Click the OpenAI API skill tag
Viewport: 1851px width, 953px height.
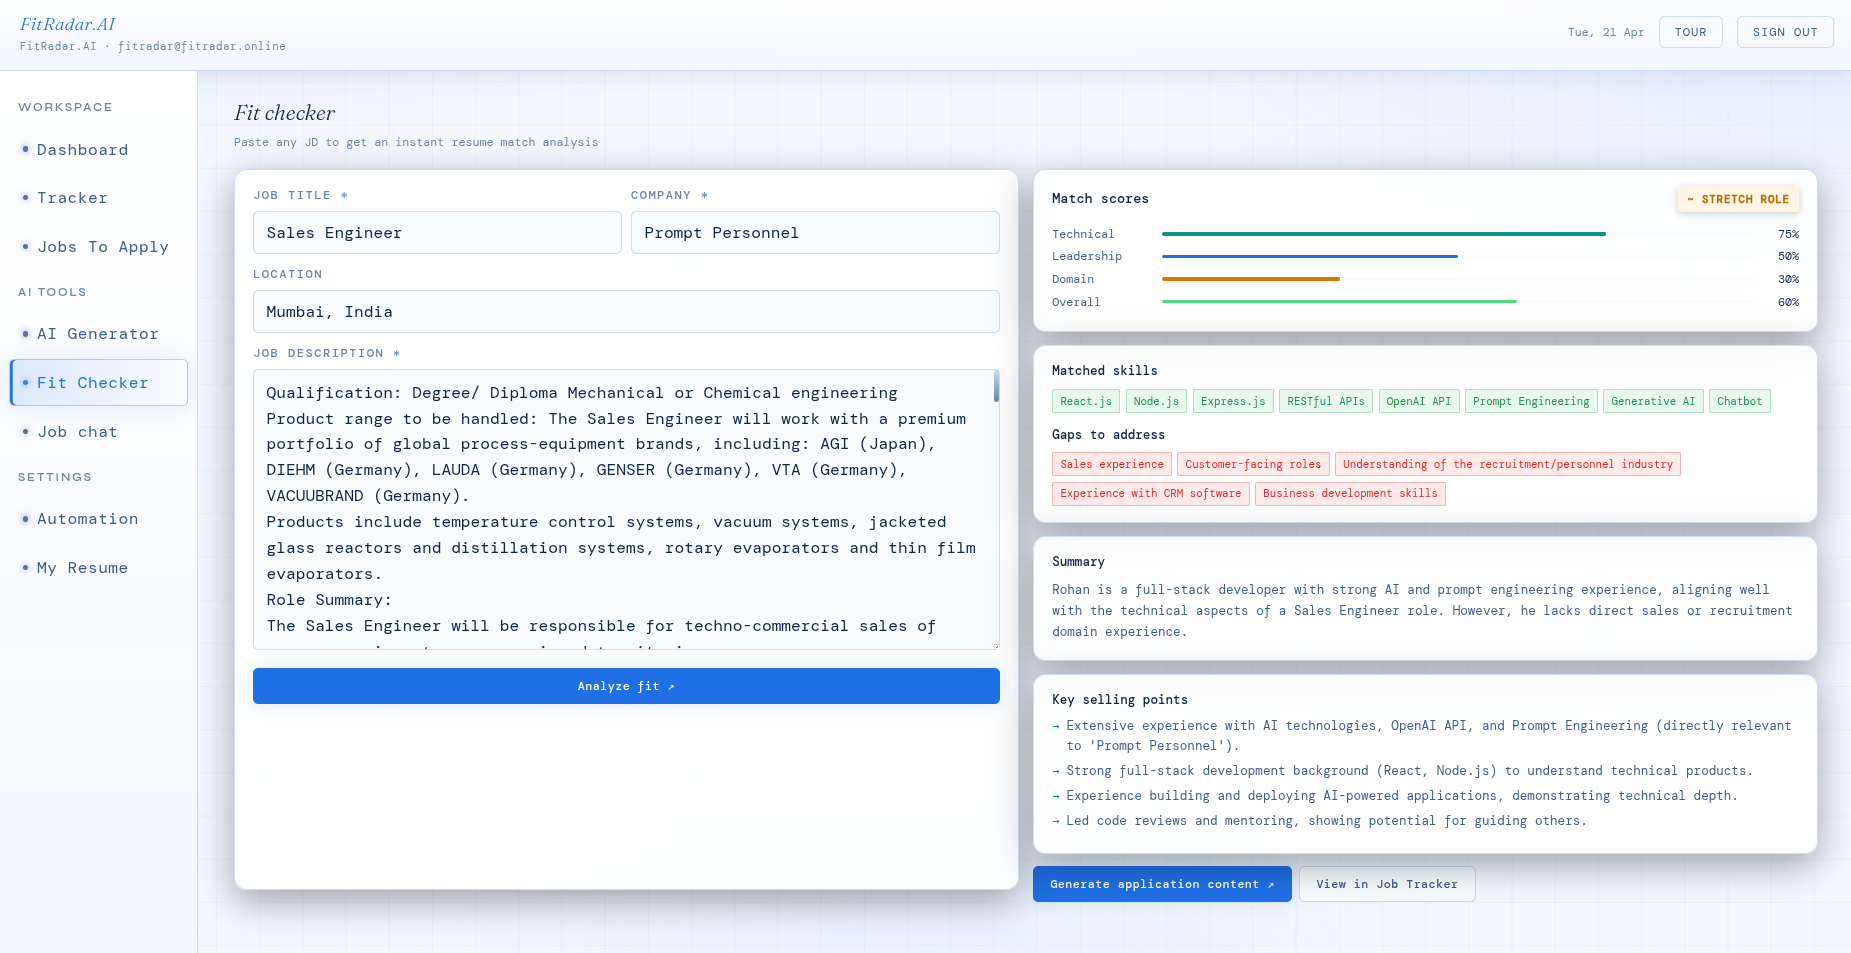tap(1419, 401)
